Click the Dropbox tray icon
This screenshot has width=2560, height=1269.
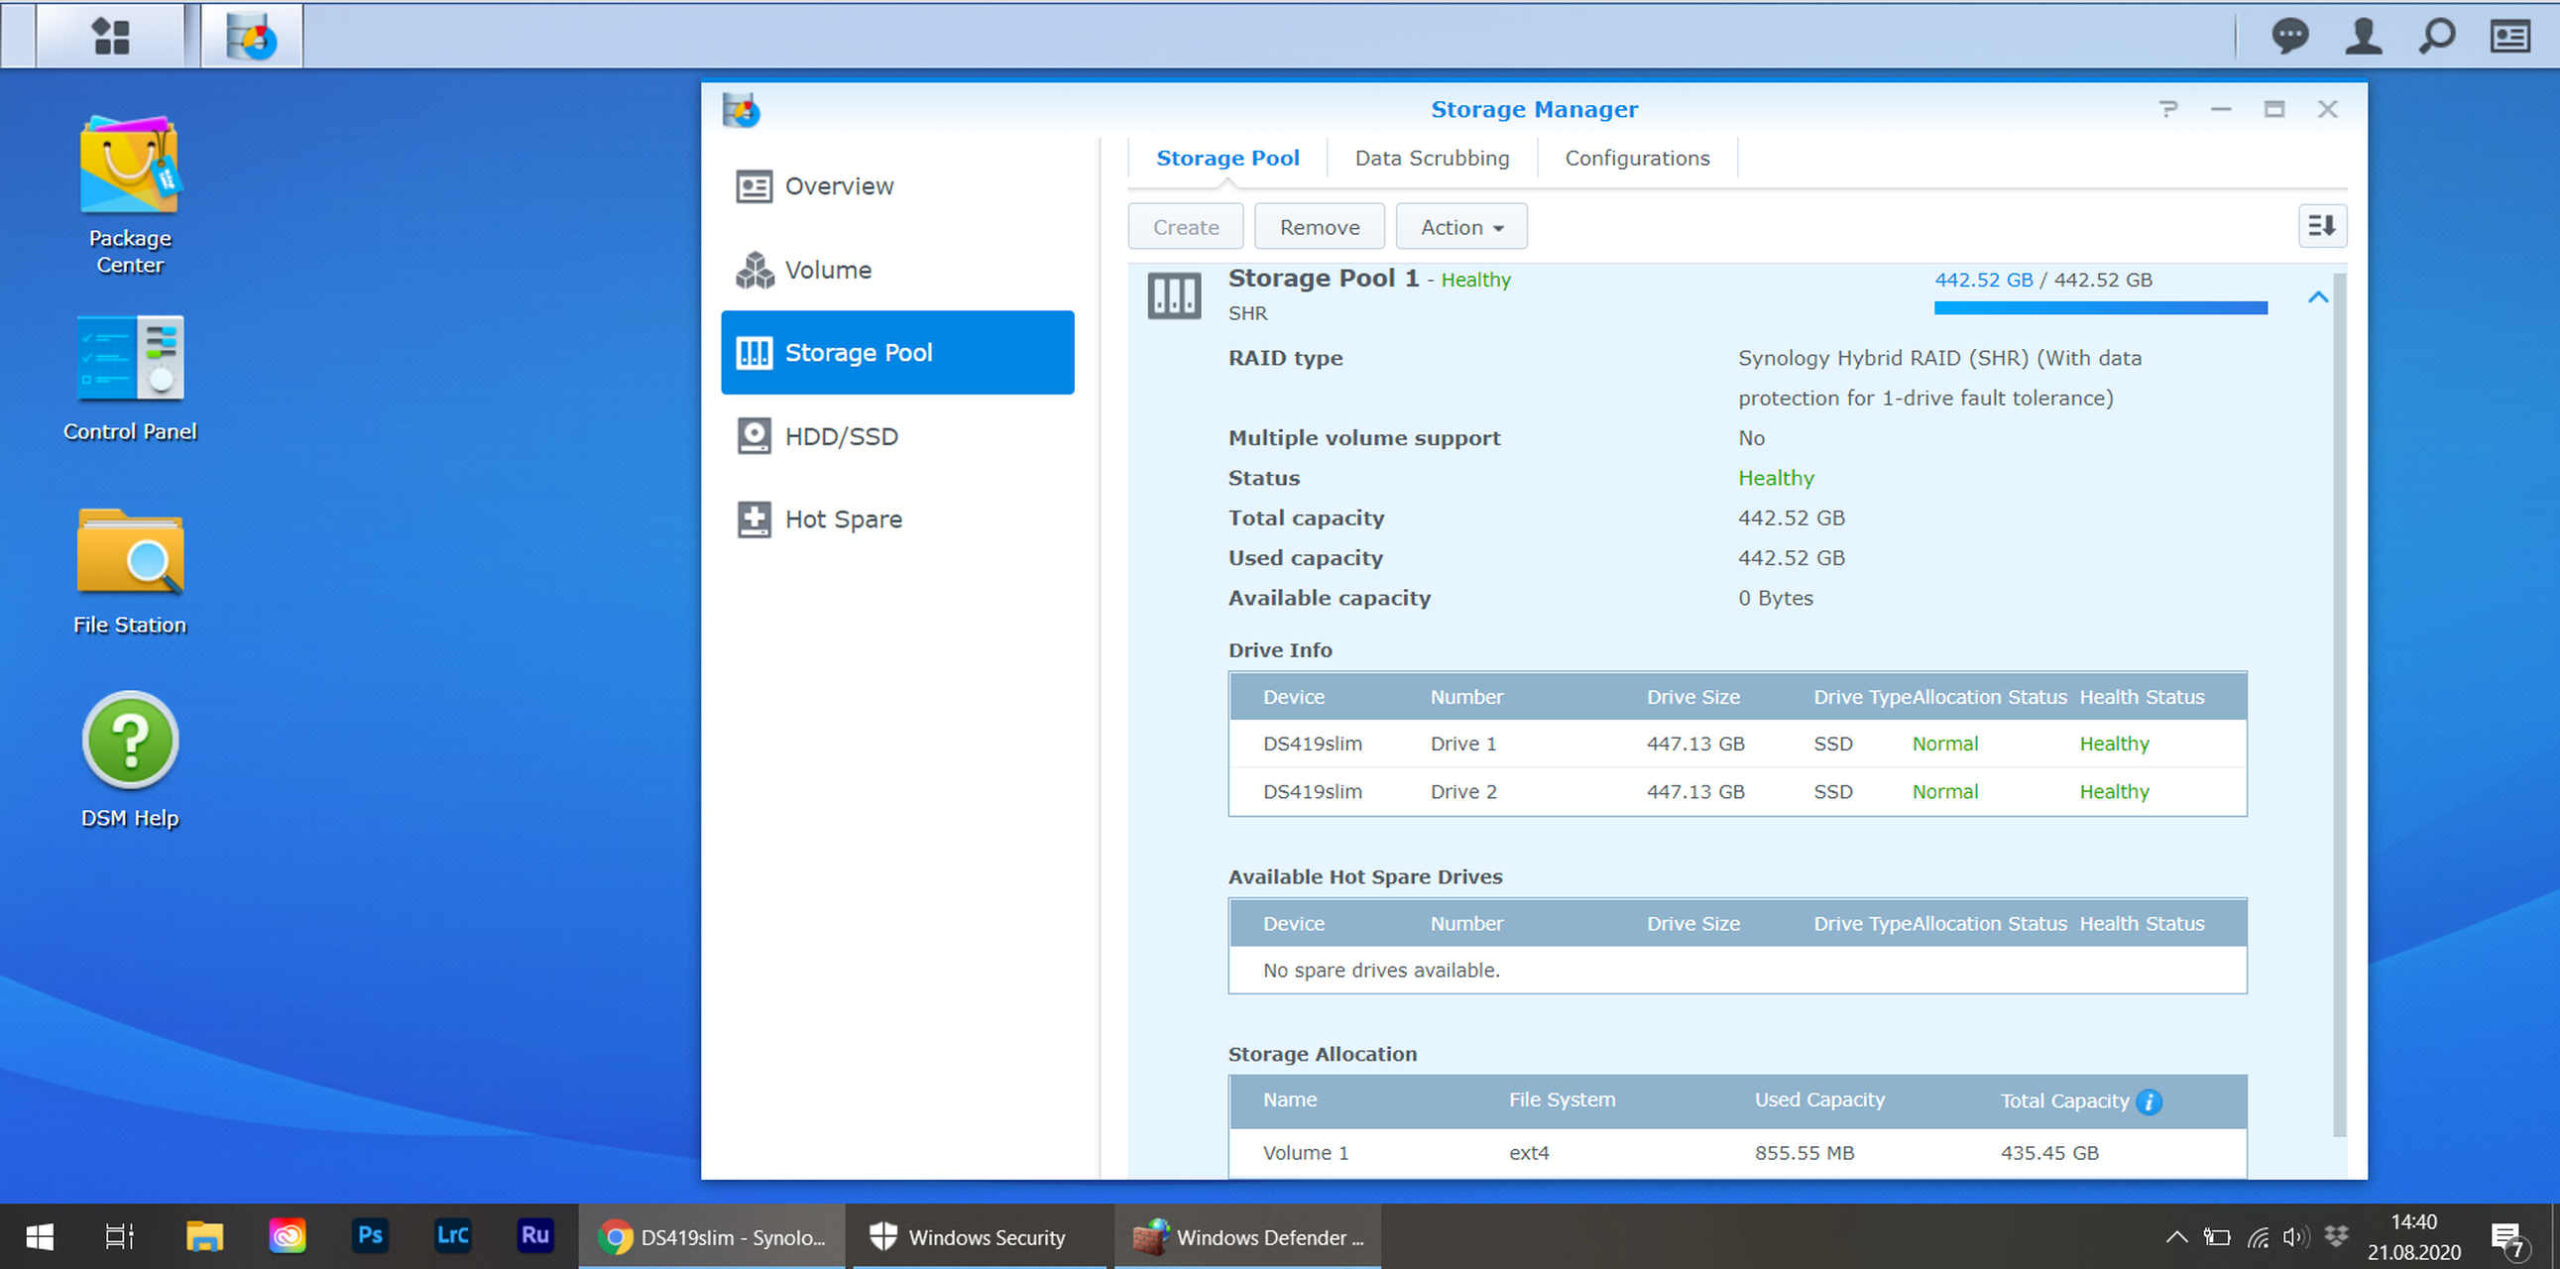pos(2336,1237)
